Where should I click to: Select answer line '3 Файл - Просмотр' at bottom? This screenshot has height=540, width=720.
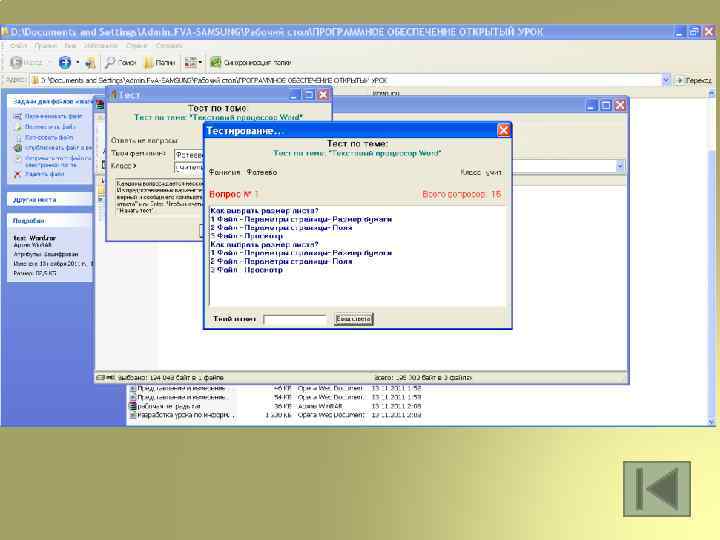(x=246, y=270)
